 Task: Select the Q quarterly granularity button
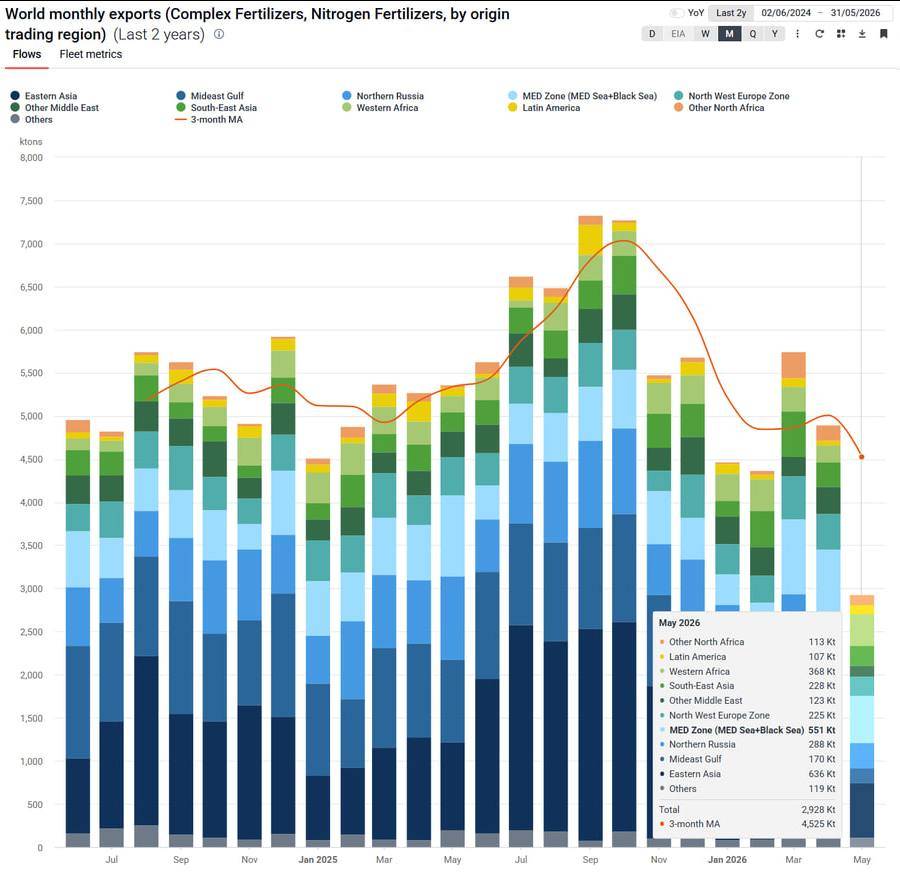(752, 34)
